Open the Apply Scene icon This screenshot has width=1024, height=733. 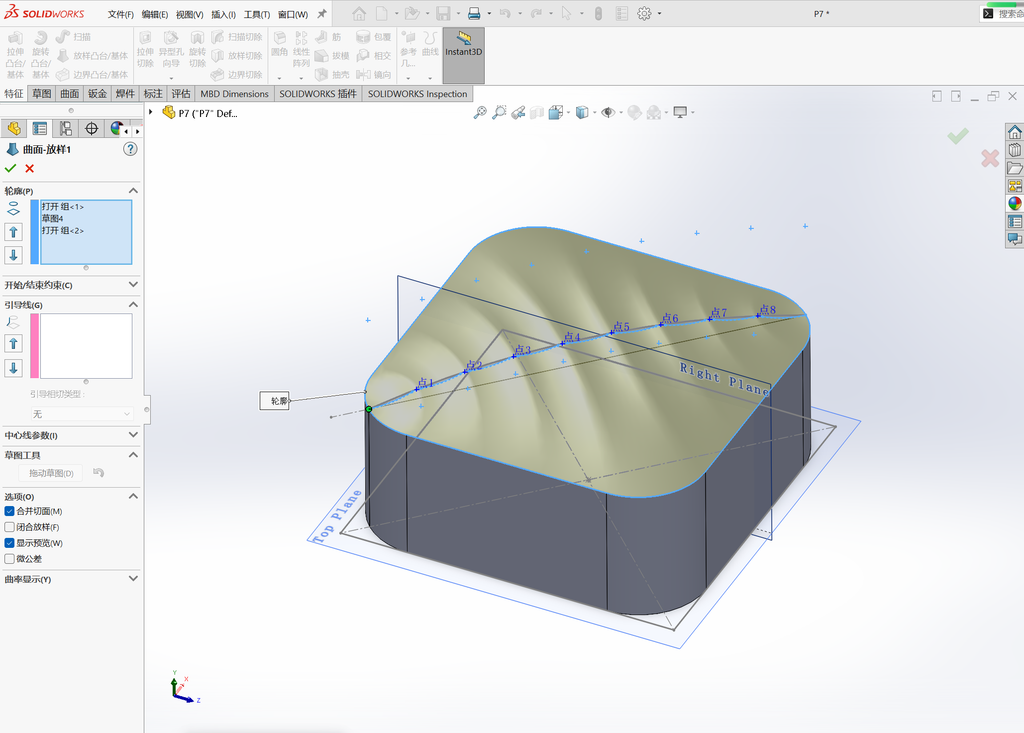pos(654,112)
